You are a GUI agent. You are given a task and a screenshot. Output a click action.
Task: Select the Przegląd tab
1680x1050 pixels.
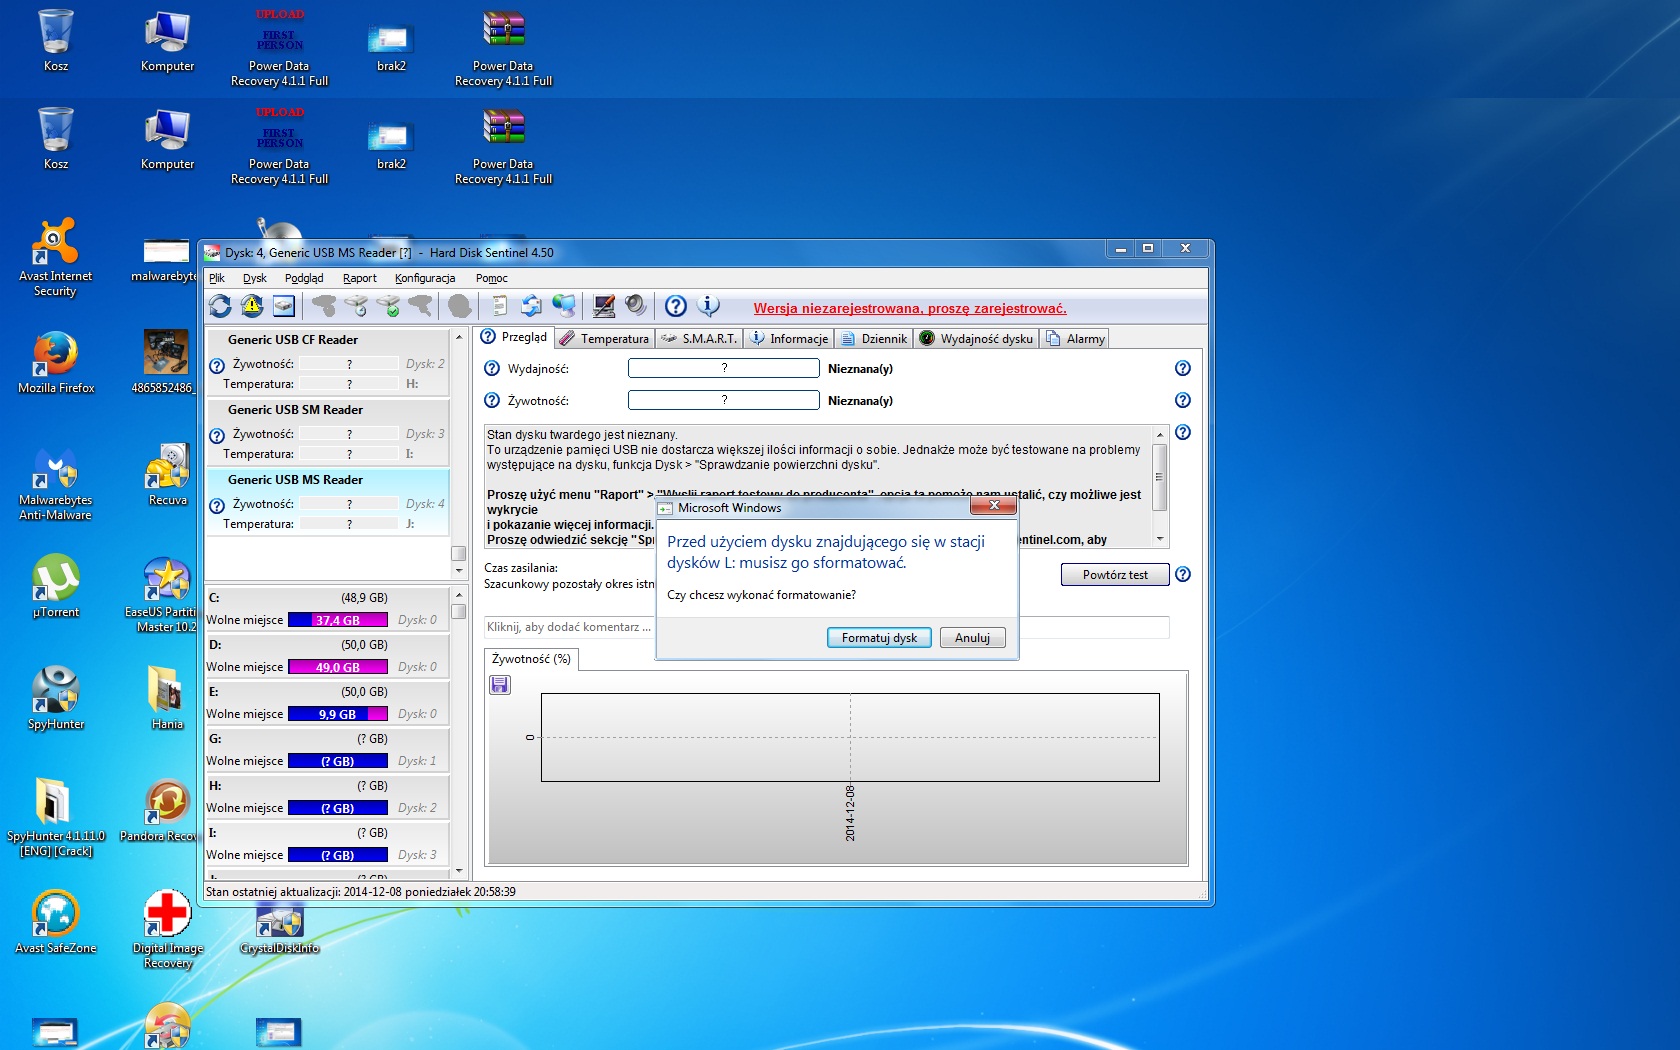tap(515, 337)
